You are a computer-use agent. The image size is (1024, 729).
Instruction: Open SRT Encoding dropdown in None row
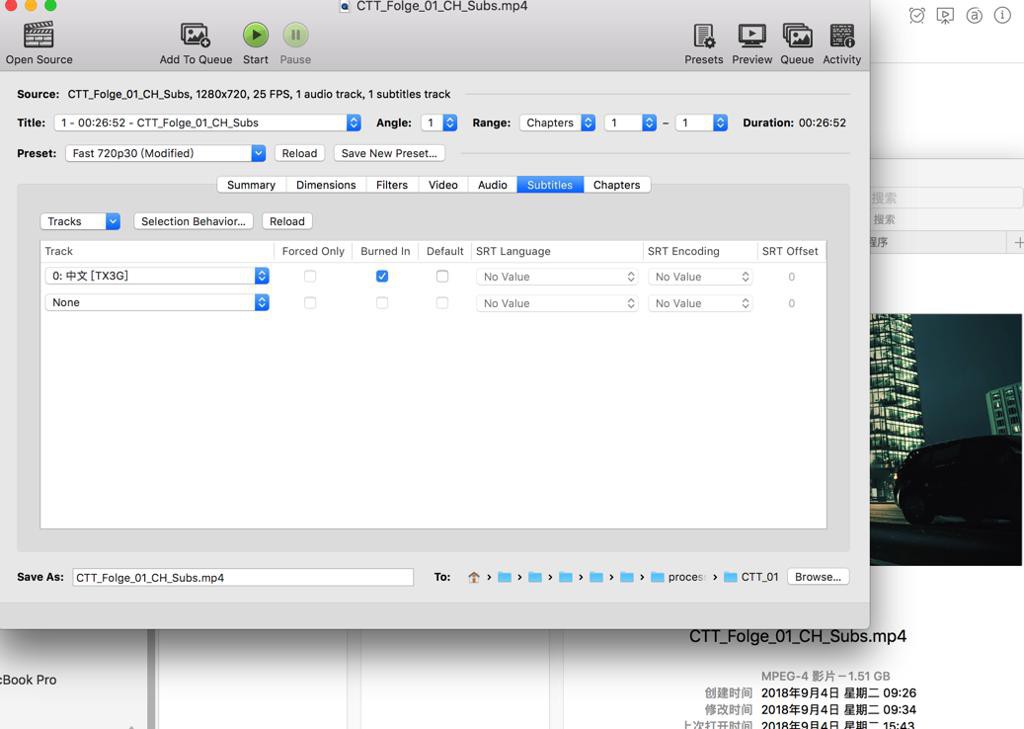[699, 303]
